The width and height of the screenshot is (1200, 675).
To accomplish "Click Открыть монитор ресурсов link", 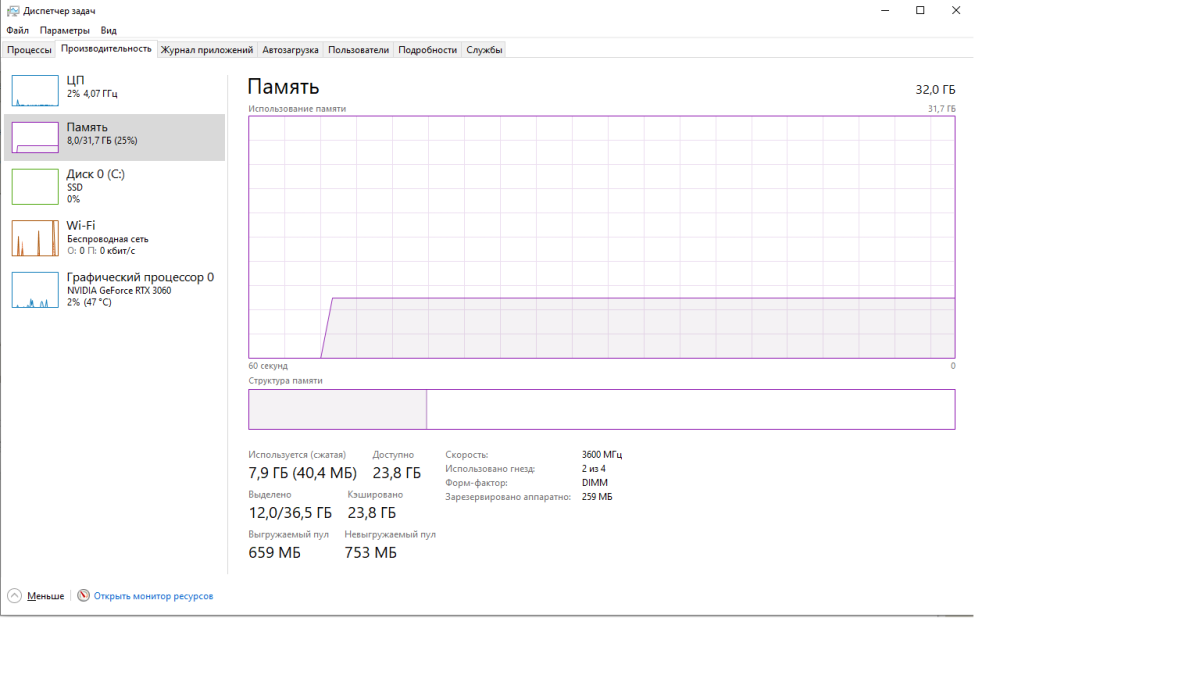I will tap(153, 596).
